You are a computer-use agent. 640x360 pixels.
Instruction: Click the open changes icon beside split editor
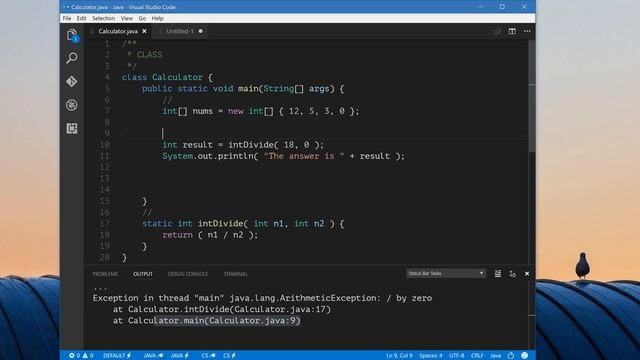[497, 31]
